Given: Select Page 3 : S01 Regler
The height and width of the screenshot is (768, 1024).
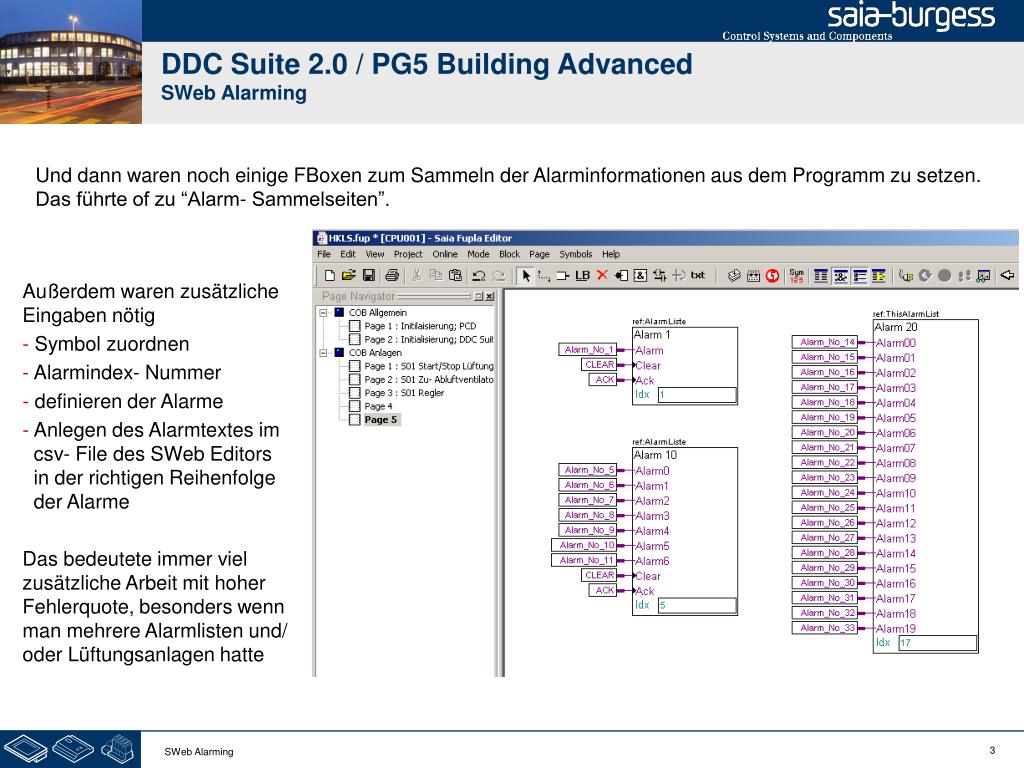Looking at the screenshot, I should pyautogui.click(x=404, y=393).
